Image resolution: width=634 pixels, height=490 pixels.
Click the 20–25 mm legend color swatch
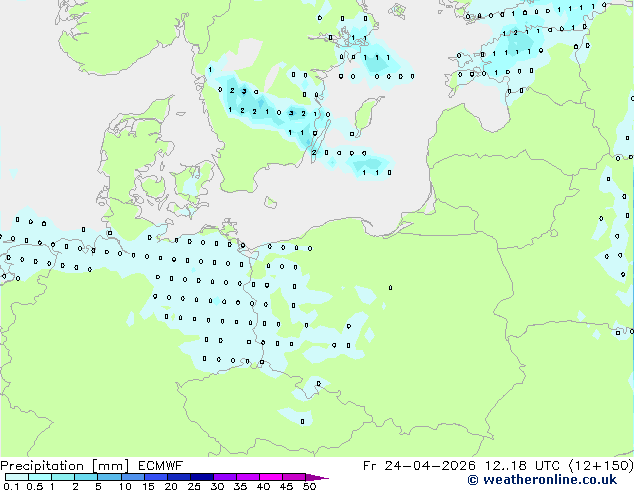(x=178, y=477)
